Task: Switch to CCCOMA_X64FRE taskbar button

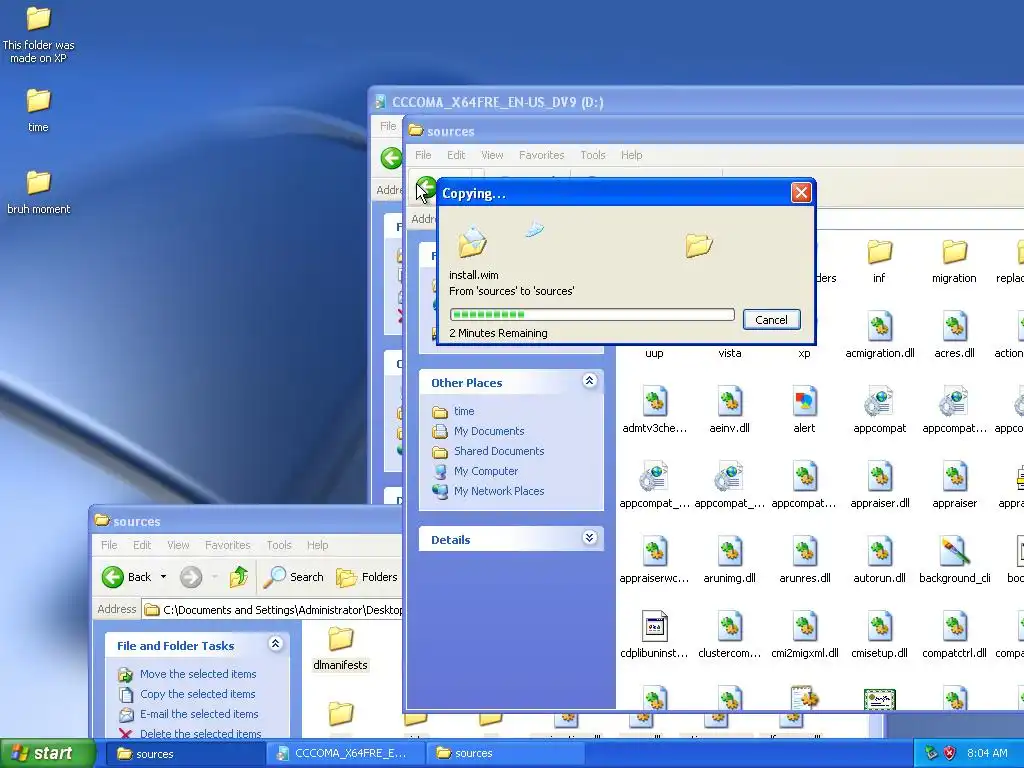Action: pos(346,754)
